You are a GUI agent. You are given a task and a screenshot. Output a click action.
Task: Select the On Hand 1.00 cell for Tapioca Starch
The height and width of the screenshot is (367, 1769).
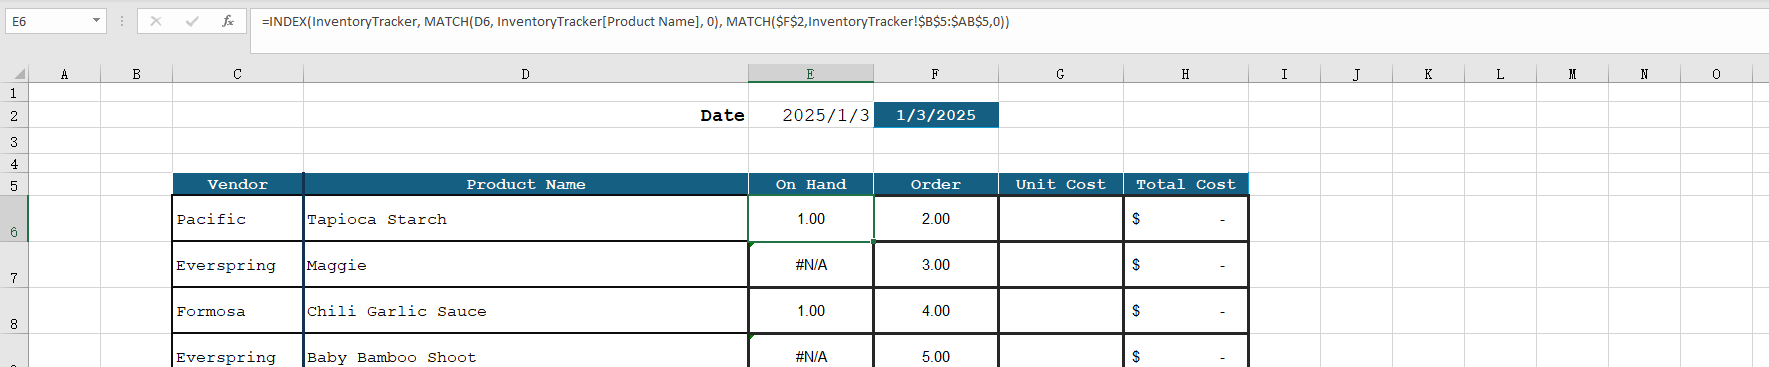tap(810, 218)
